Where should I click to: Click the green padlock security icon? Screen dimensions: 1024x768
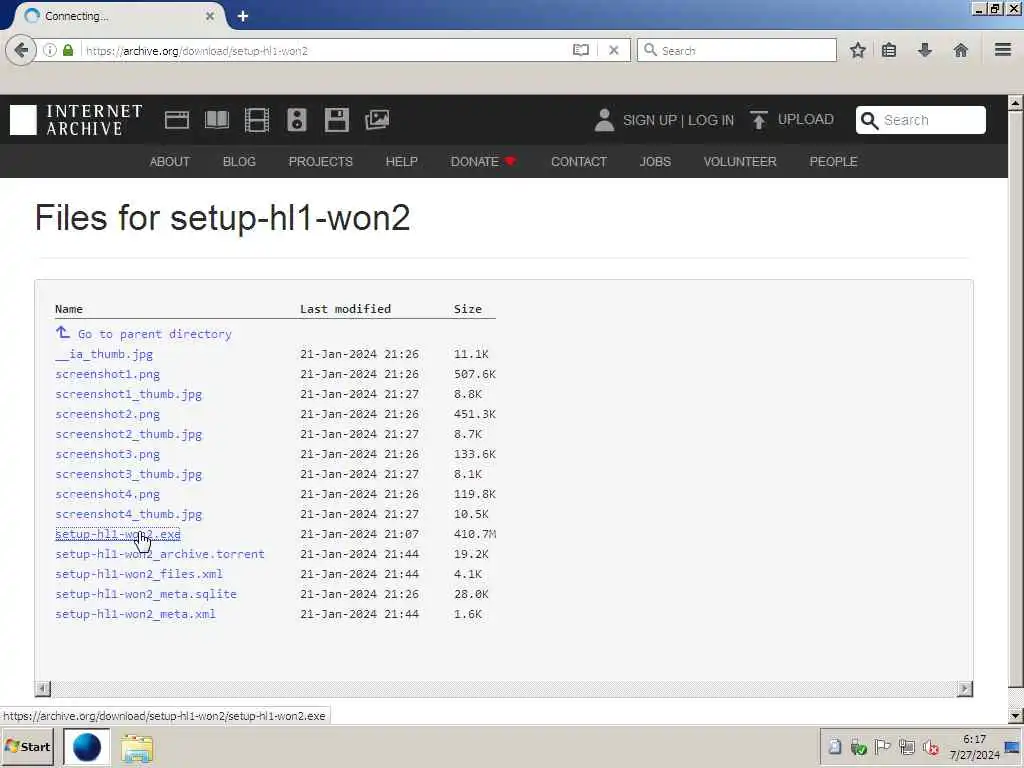coord(68,50)
